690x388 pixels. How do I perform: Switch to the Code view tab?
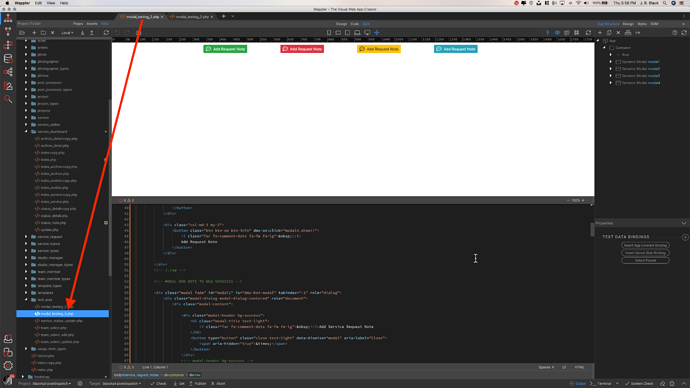tap(355, 24)
